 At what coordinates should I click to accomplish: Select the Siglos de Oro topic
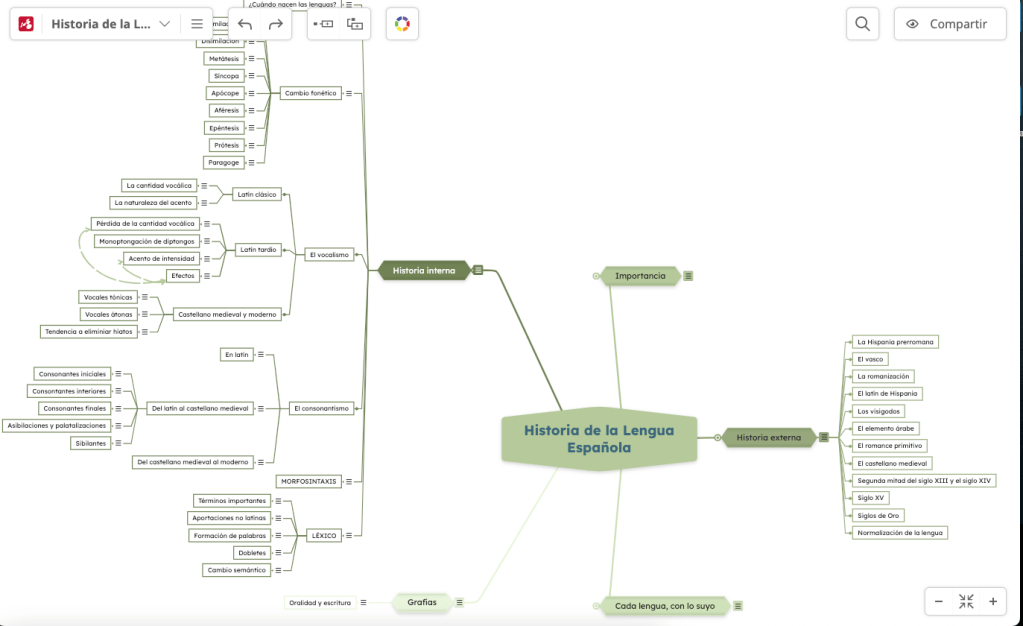(x=878, y=515)
